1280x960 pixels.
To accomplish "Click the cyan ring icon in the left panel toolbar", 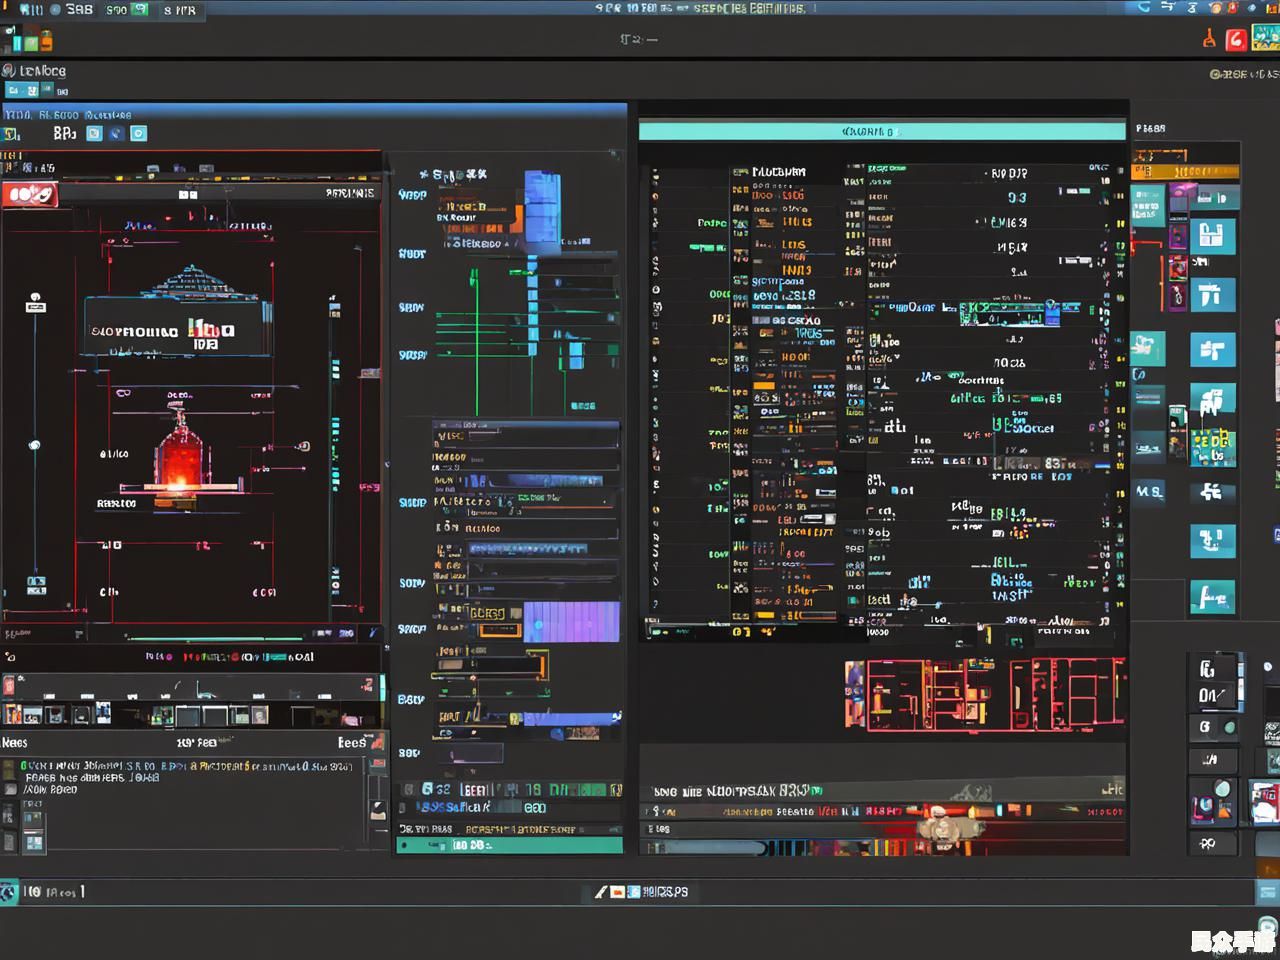I will tap(139, 133).
